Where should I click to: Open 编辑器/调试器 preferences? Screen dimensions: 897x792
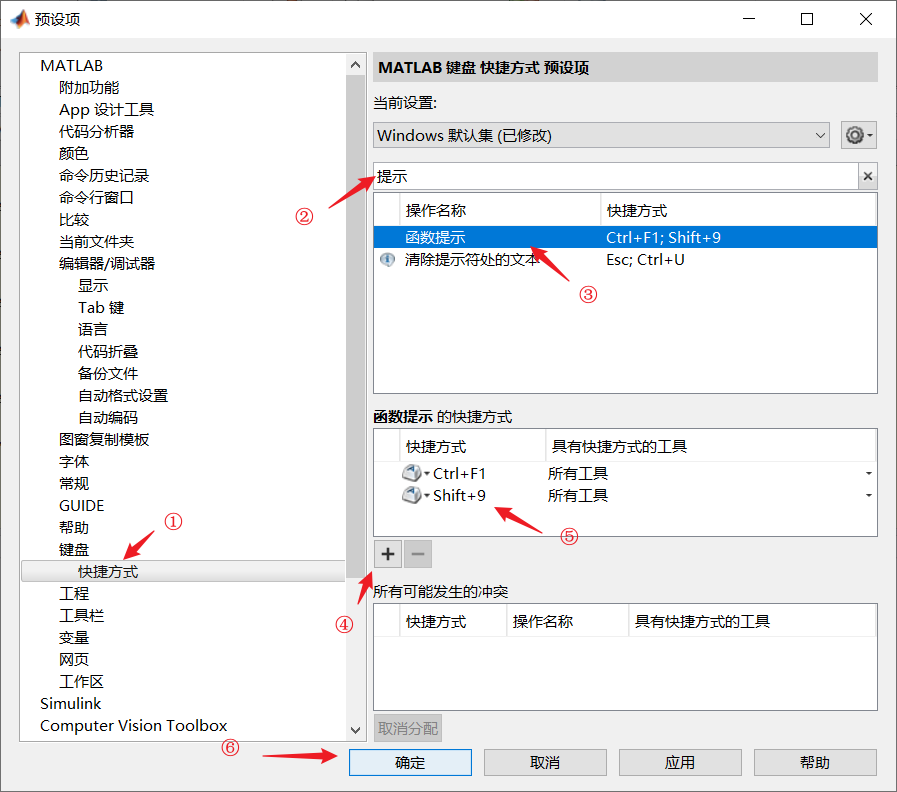coord(107,263)
